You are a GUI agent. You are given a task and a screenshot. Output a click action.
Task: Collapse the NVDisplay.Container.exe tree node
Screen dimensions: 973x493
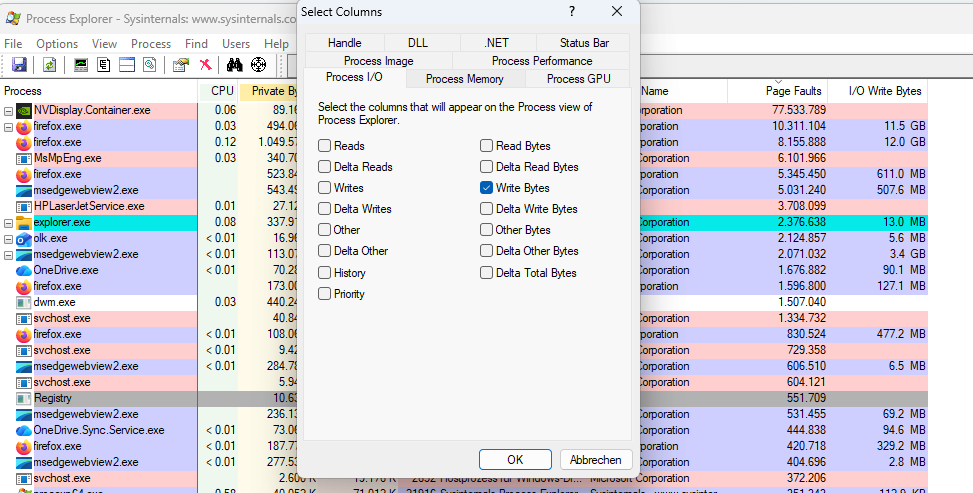[x=9, y=111]
